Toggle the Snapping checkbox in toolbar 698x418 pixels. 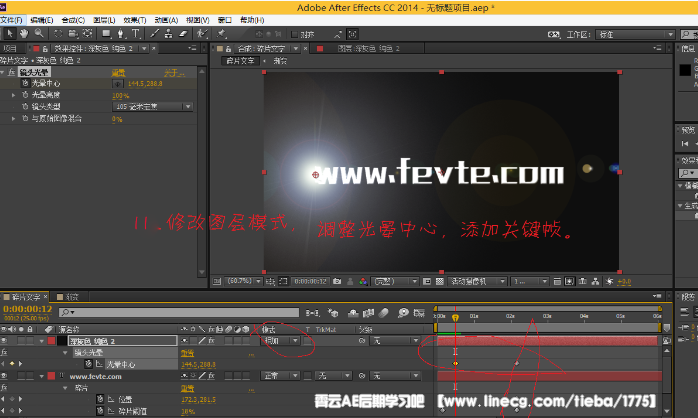coord(294,33)
